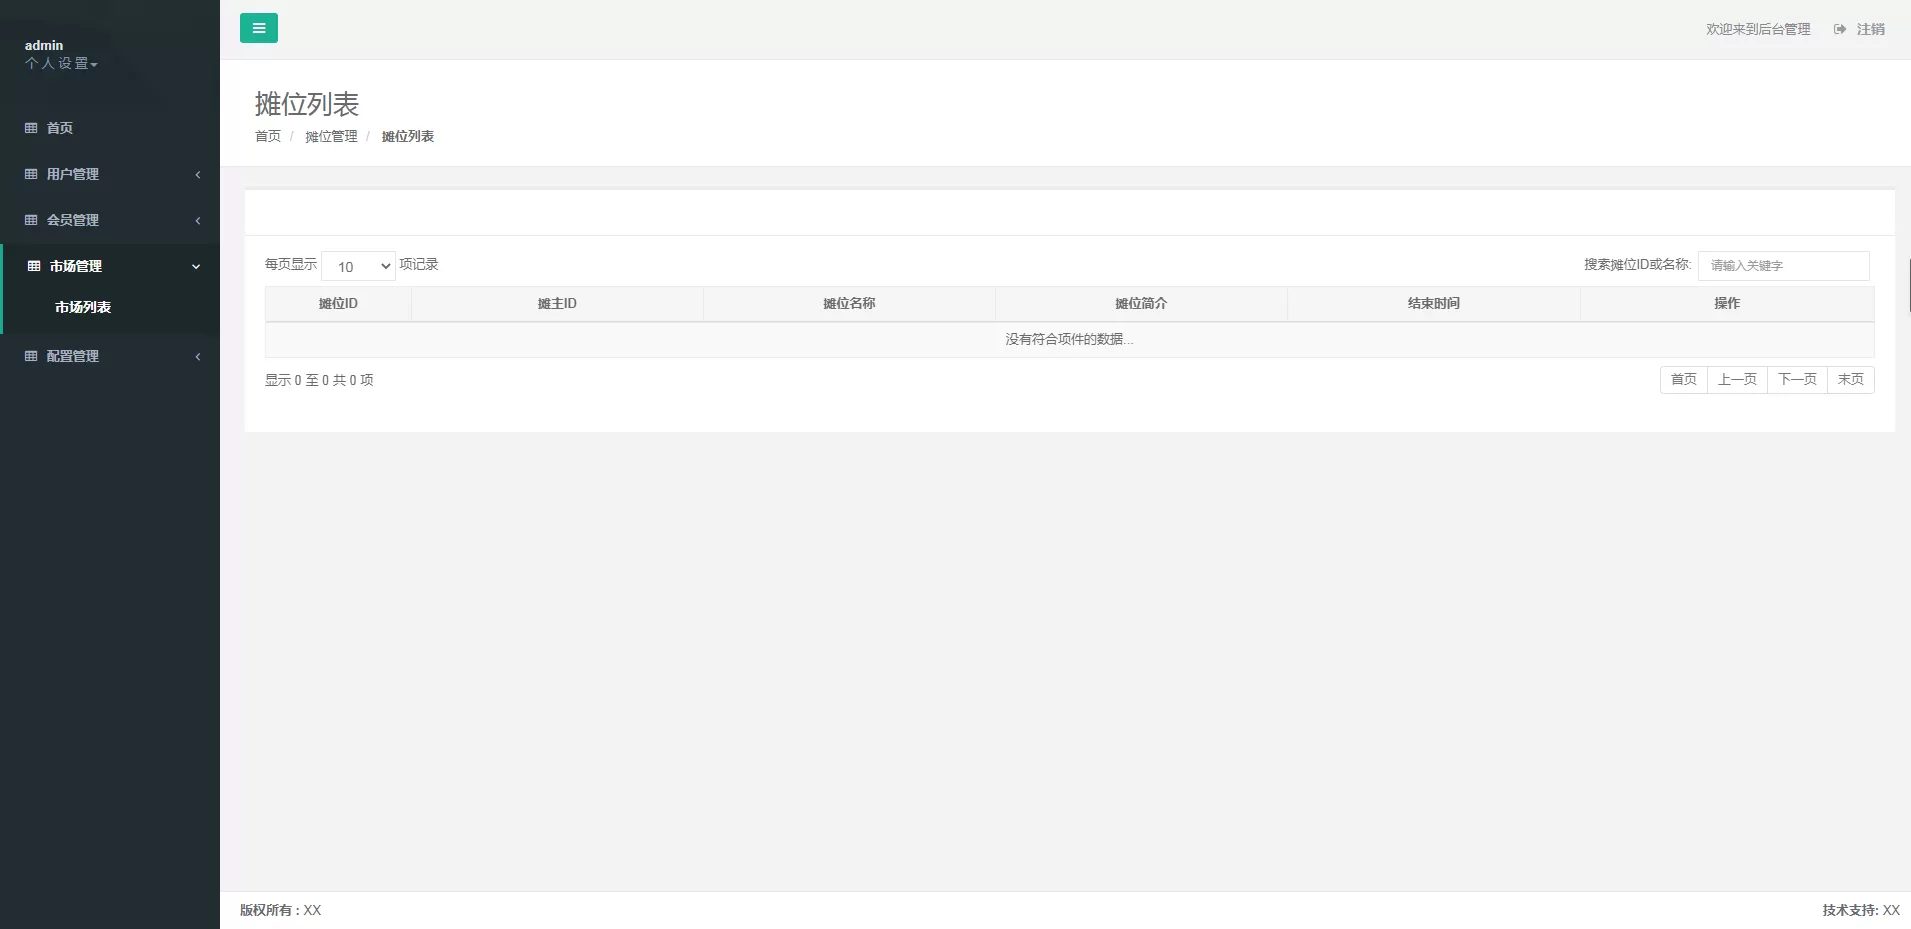1911x929 pixels.
Task: Click the 上一页 pagination button
Action: click(x=1737, y=380)
